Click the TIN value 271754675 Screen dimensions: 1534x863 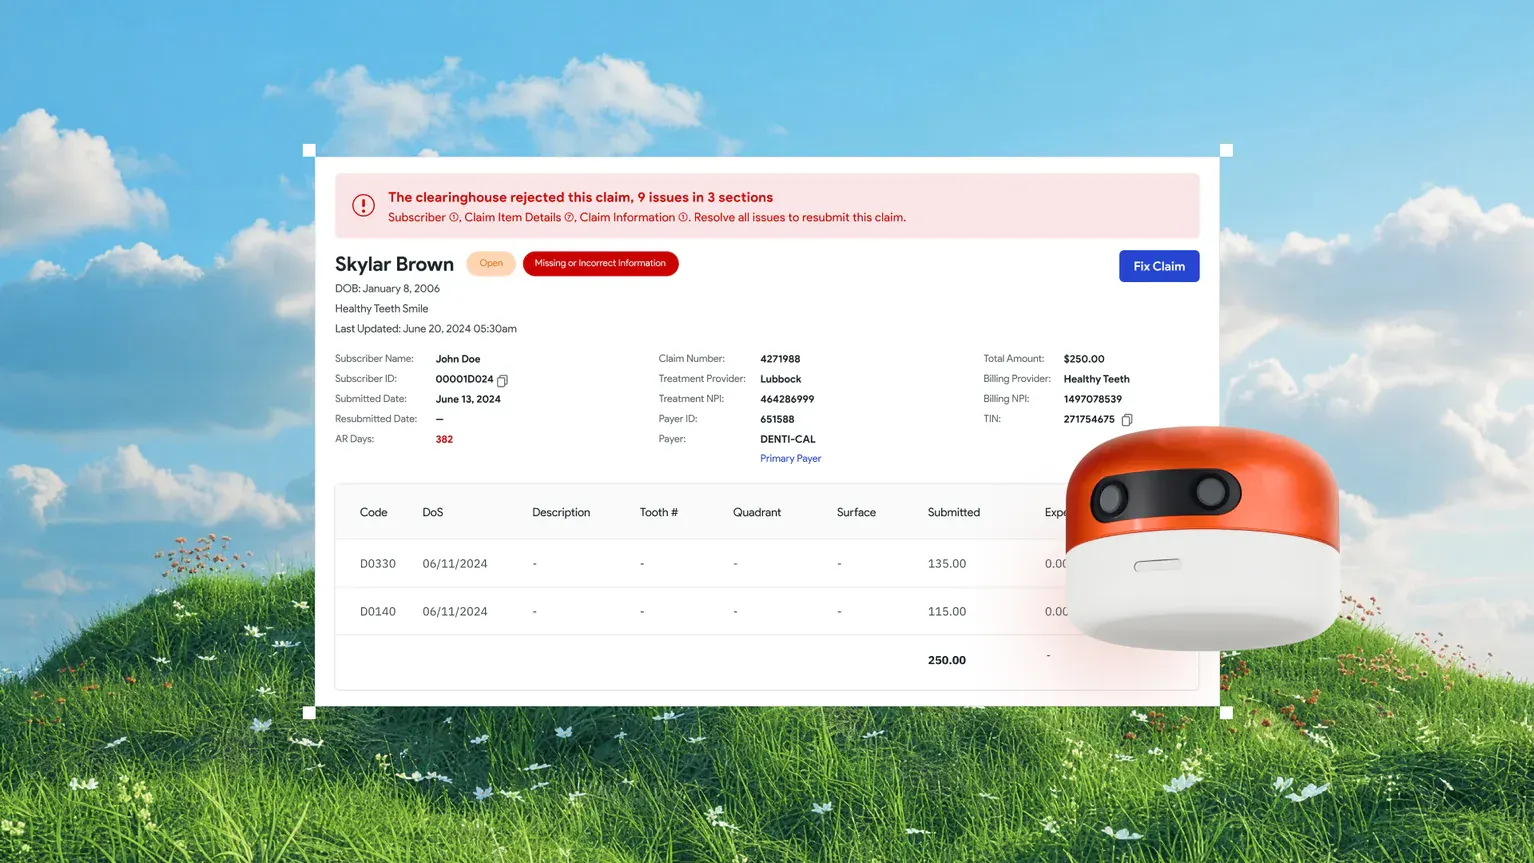pyautogui.click(x=1089, y=419)
